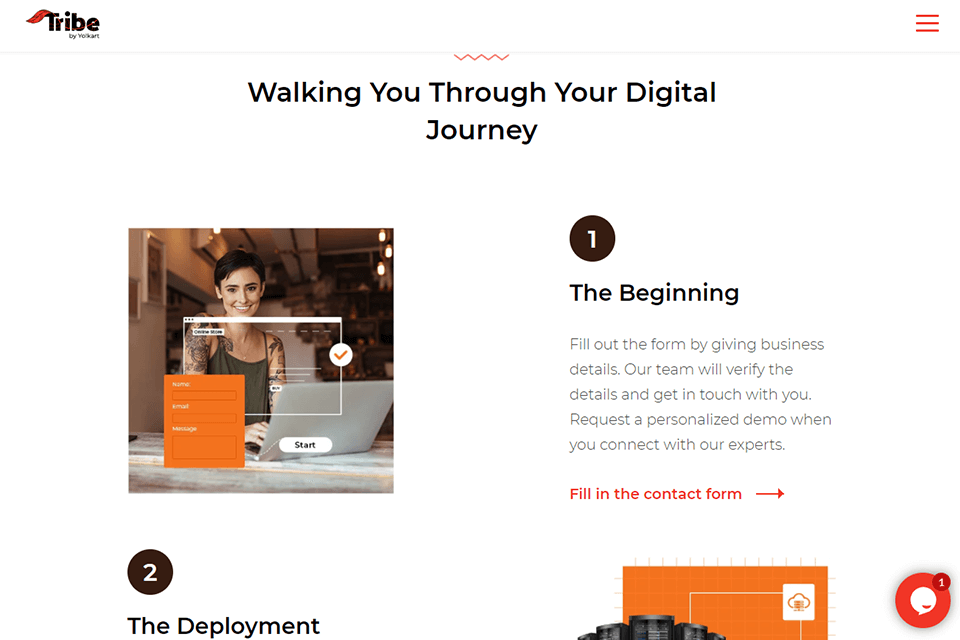Click the orange checkmark icon on image
960x640 pixels.
(341, 355)
